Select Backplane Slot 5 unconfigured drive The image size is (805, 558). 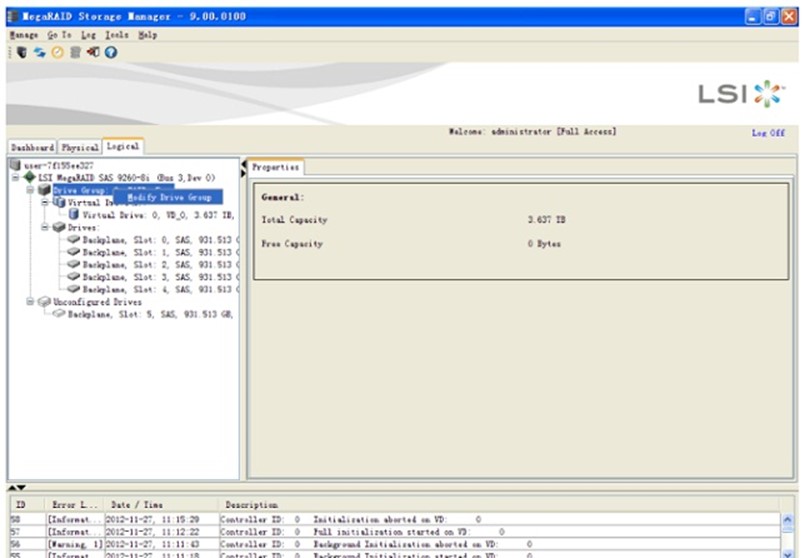coord(150,314)
